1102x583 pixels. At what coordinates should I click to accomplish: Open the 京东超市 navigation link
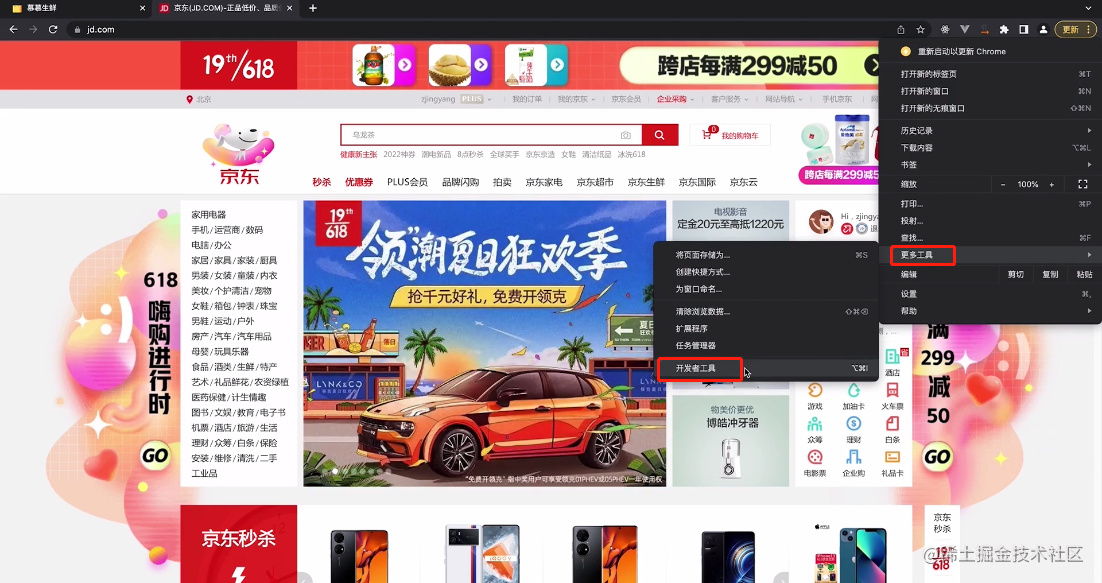pyautogui.click(x=595, y=182)
